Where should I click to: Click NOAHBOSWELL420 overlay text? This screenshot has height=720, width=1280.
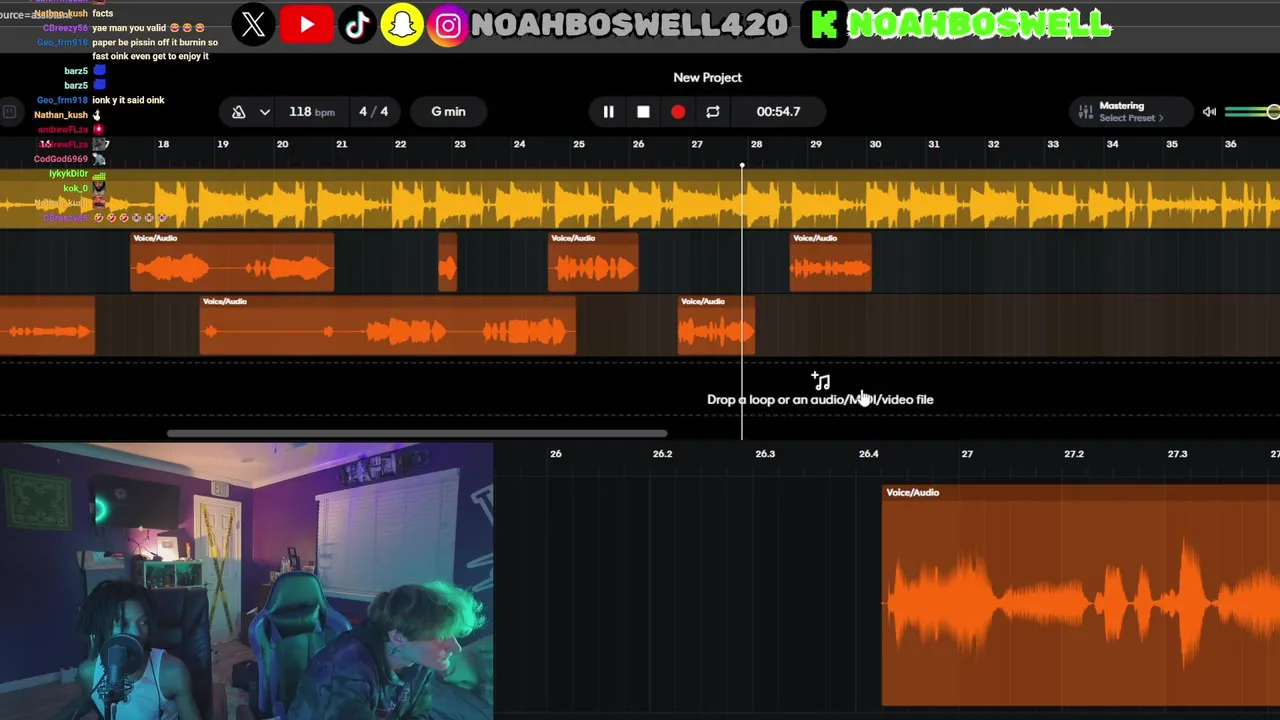point(629,26)
